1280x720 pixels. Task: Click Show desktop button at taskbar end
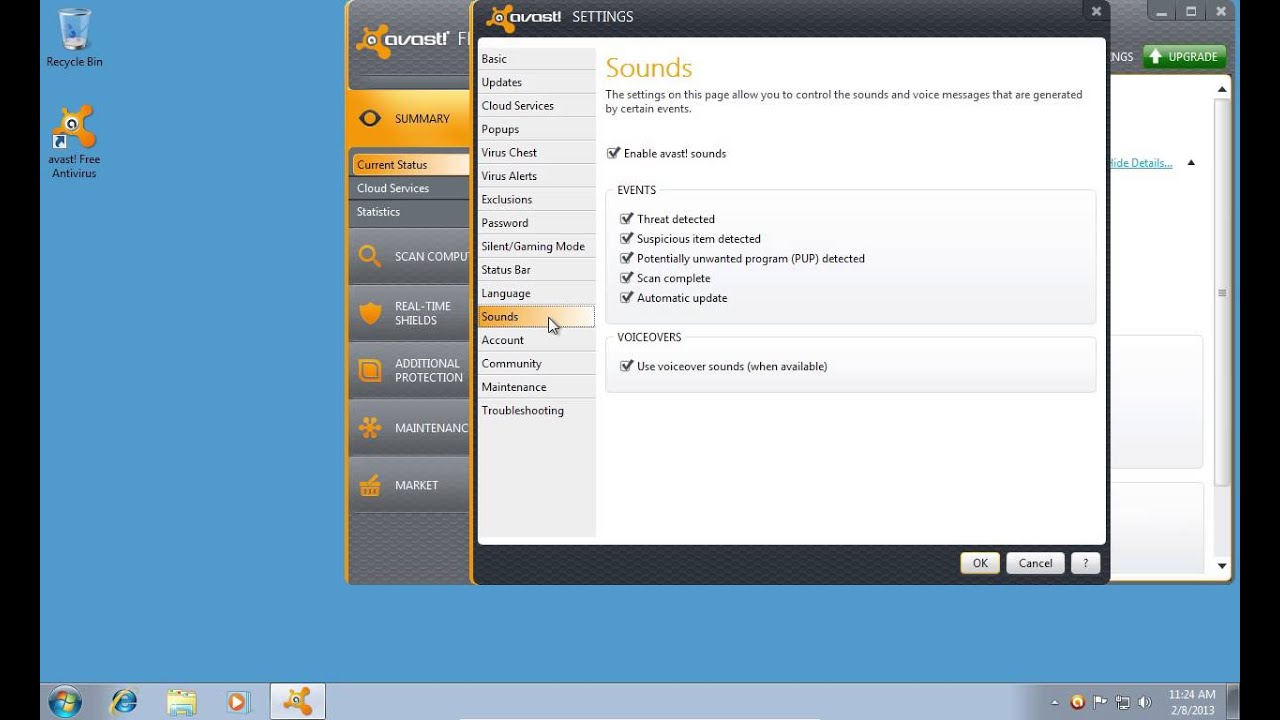coord(1234,701)
